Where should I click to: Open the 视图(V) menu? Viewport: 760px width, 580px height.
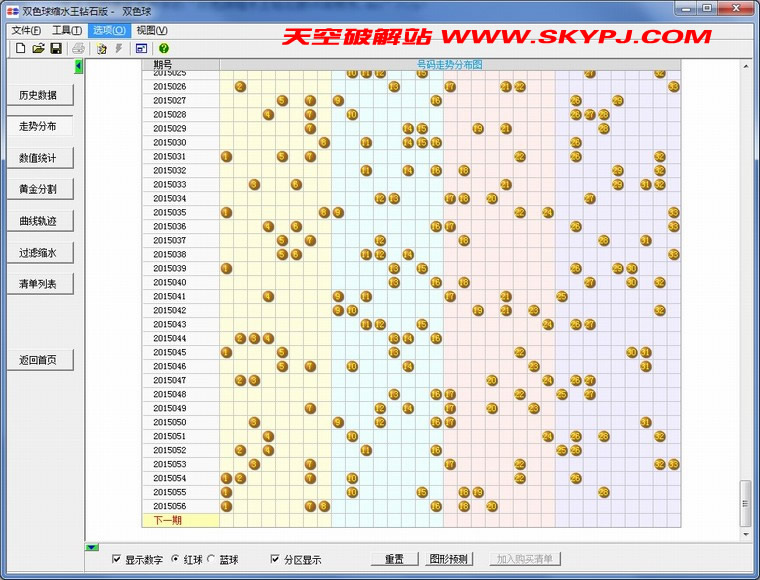(151, 30)
